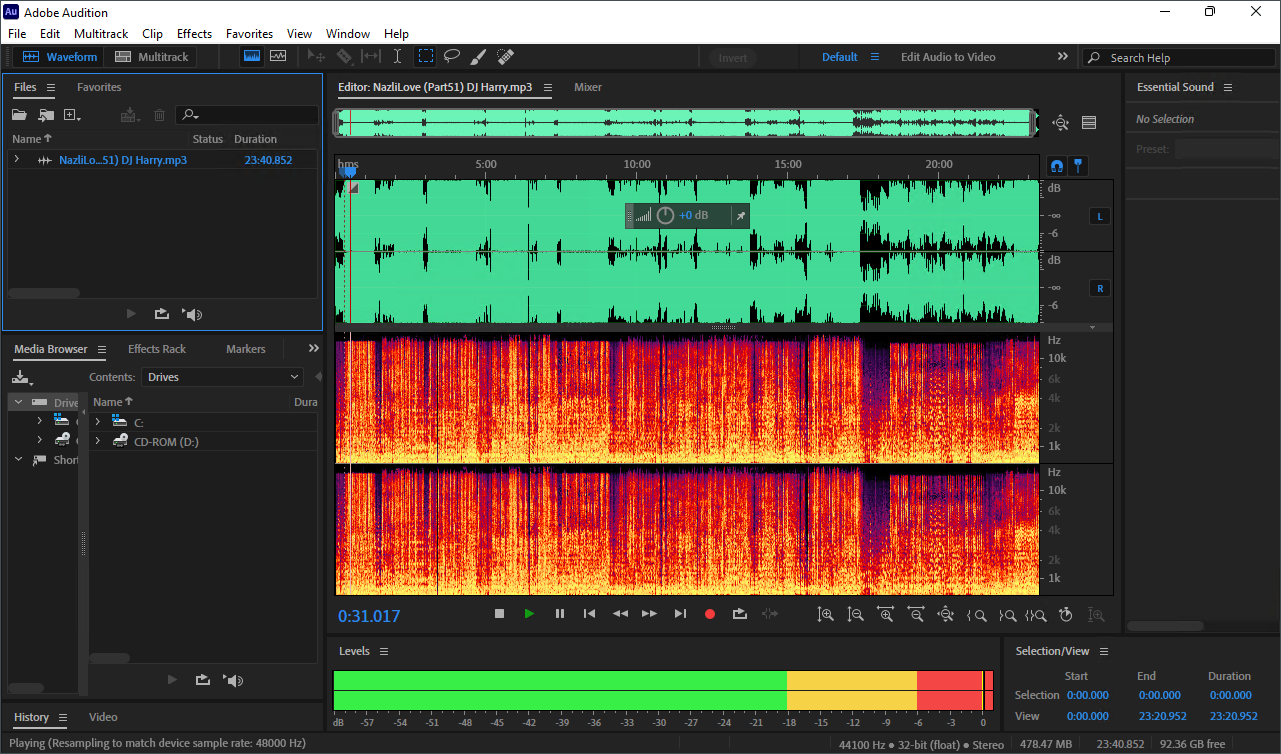Select the Time Selection tool
The image size is (1281, 754).
397,57
